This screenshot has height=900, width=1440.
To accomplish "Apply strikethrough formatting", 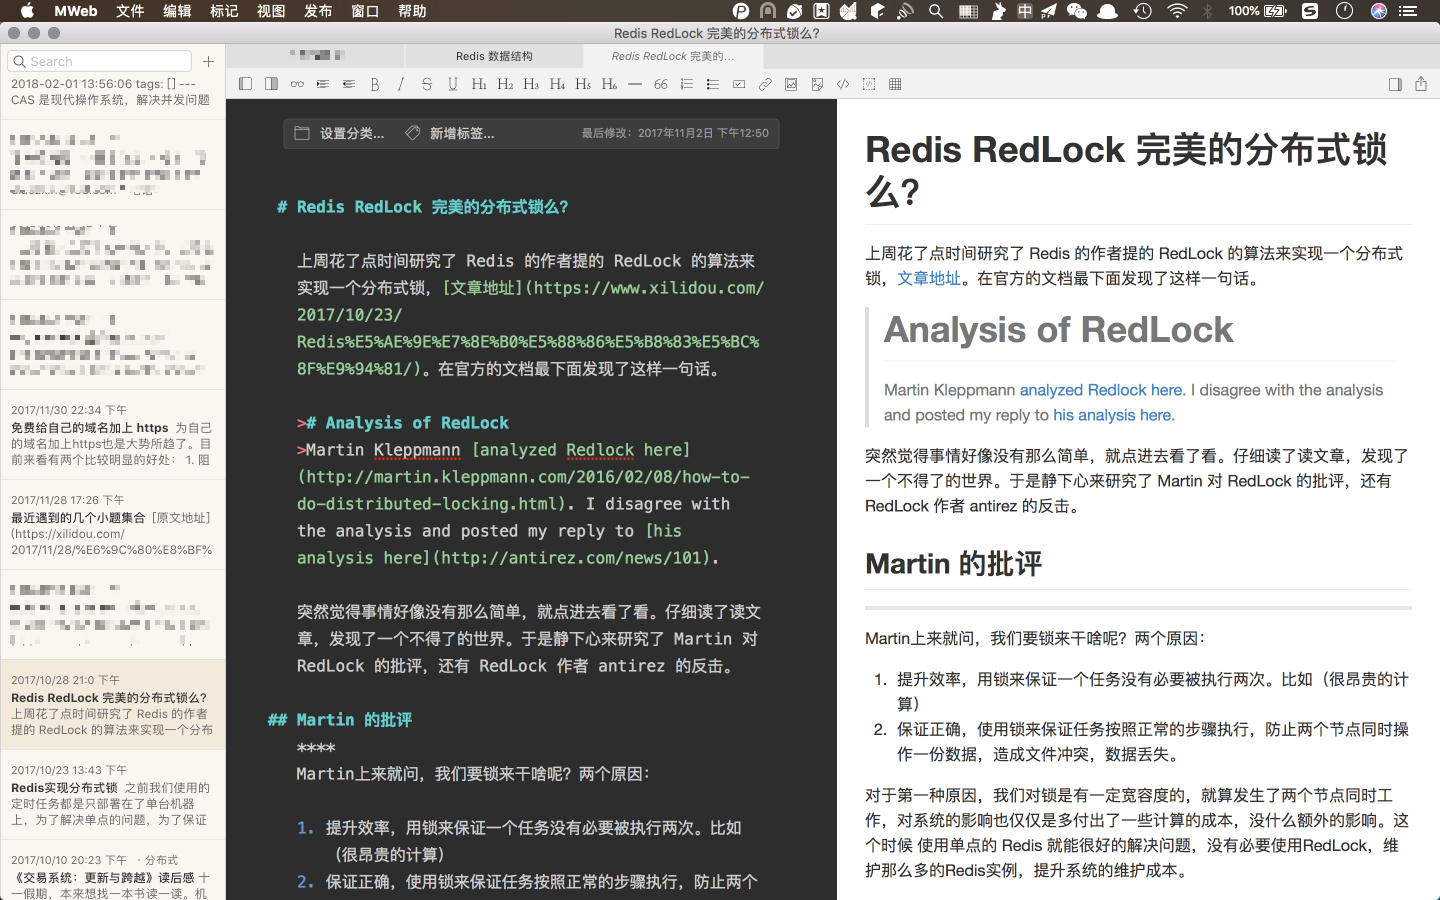I will [x=427, y=85].
